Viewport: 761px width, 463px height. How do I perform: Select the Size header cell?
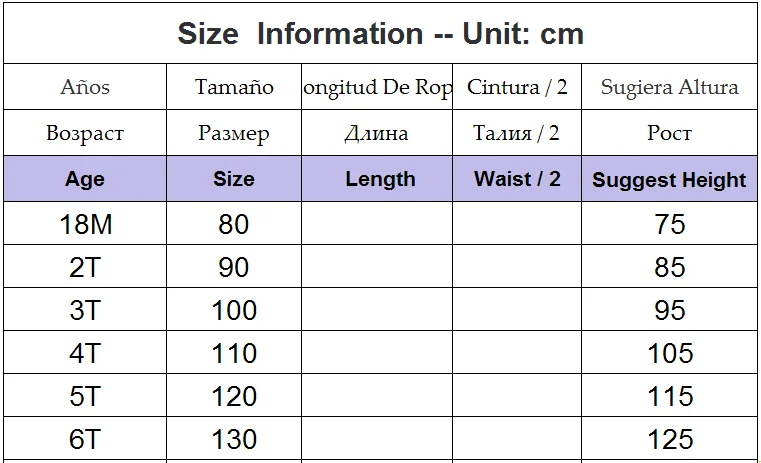click(233, 179)
